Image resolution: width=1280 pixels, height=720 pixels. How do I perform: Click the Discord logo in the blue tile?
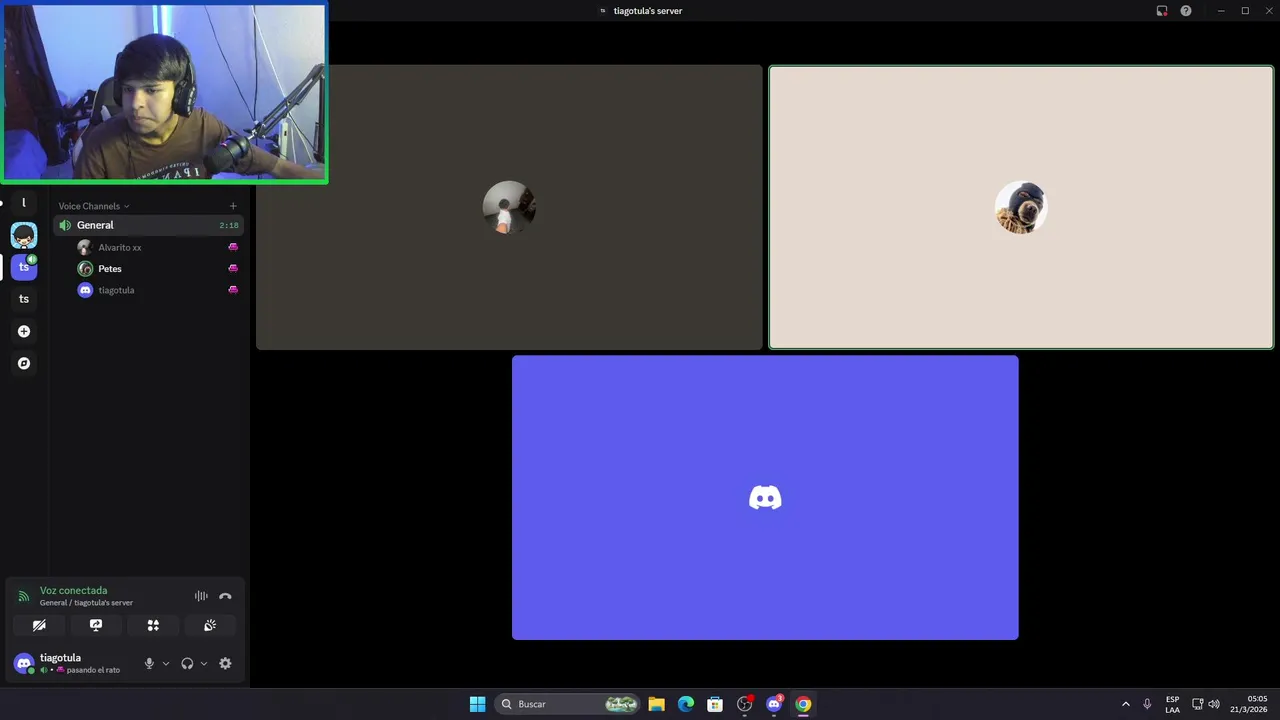point(765,498)
